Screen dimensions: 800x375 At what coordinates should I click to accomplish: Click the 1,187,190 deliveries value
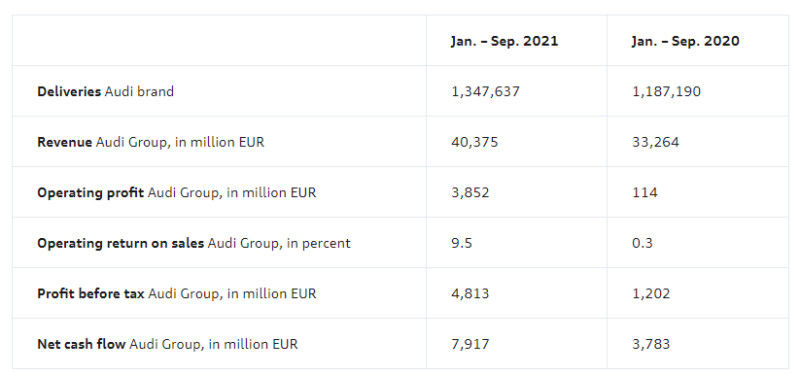(666, 91)
